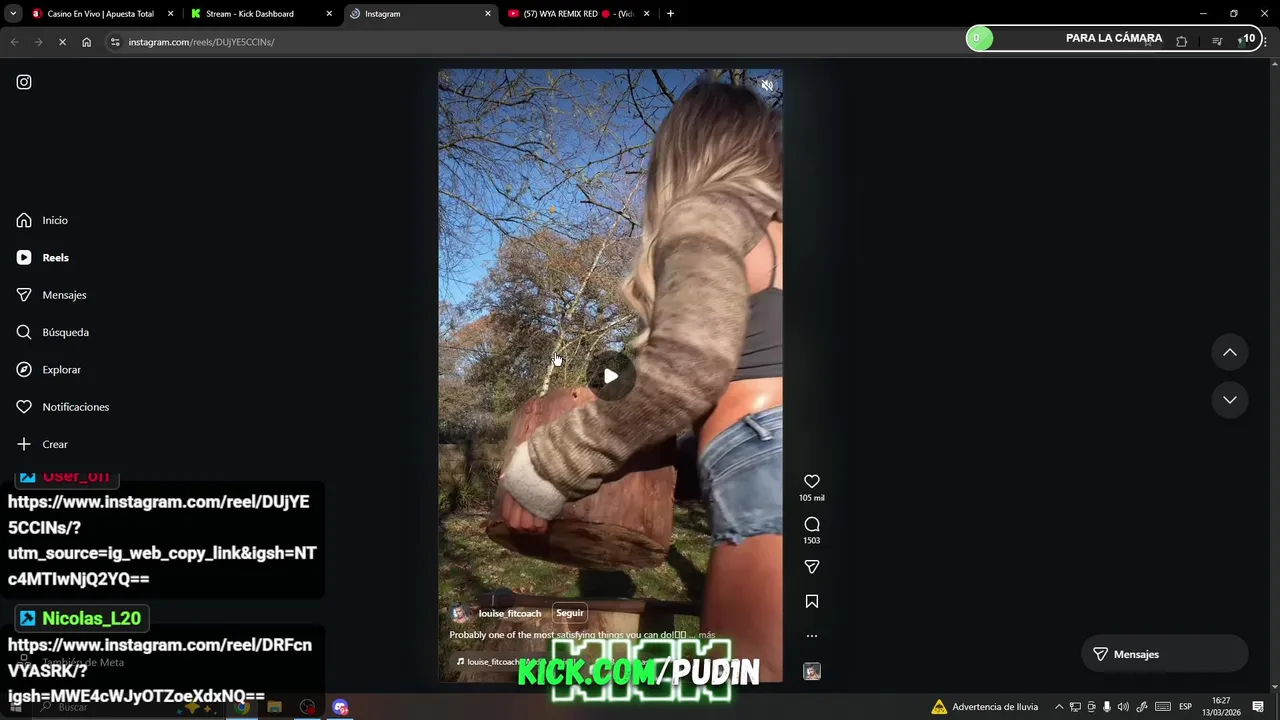
Task: Open the Windows Start menu
Action: (15, 707)
